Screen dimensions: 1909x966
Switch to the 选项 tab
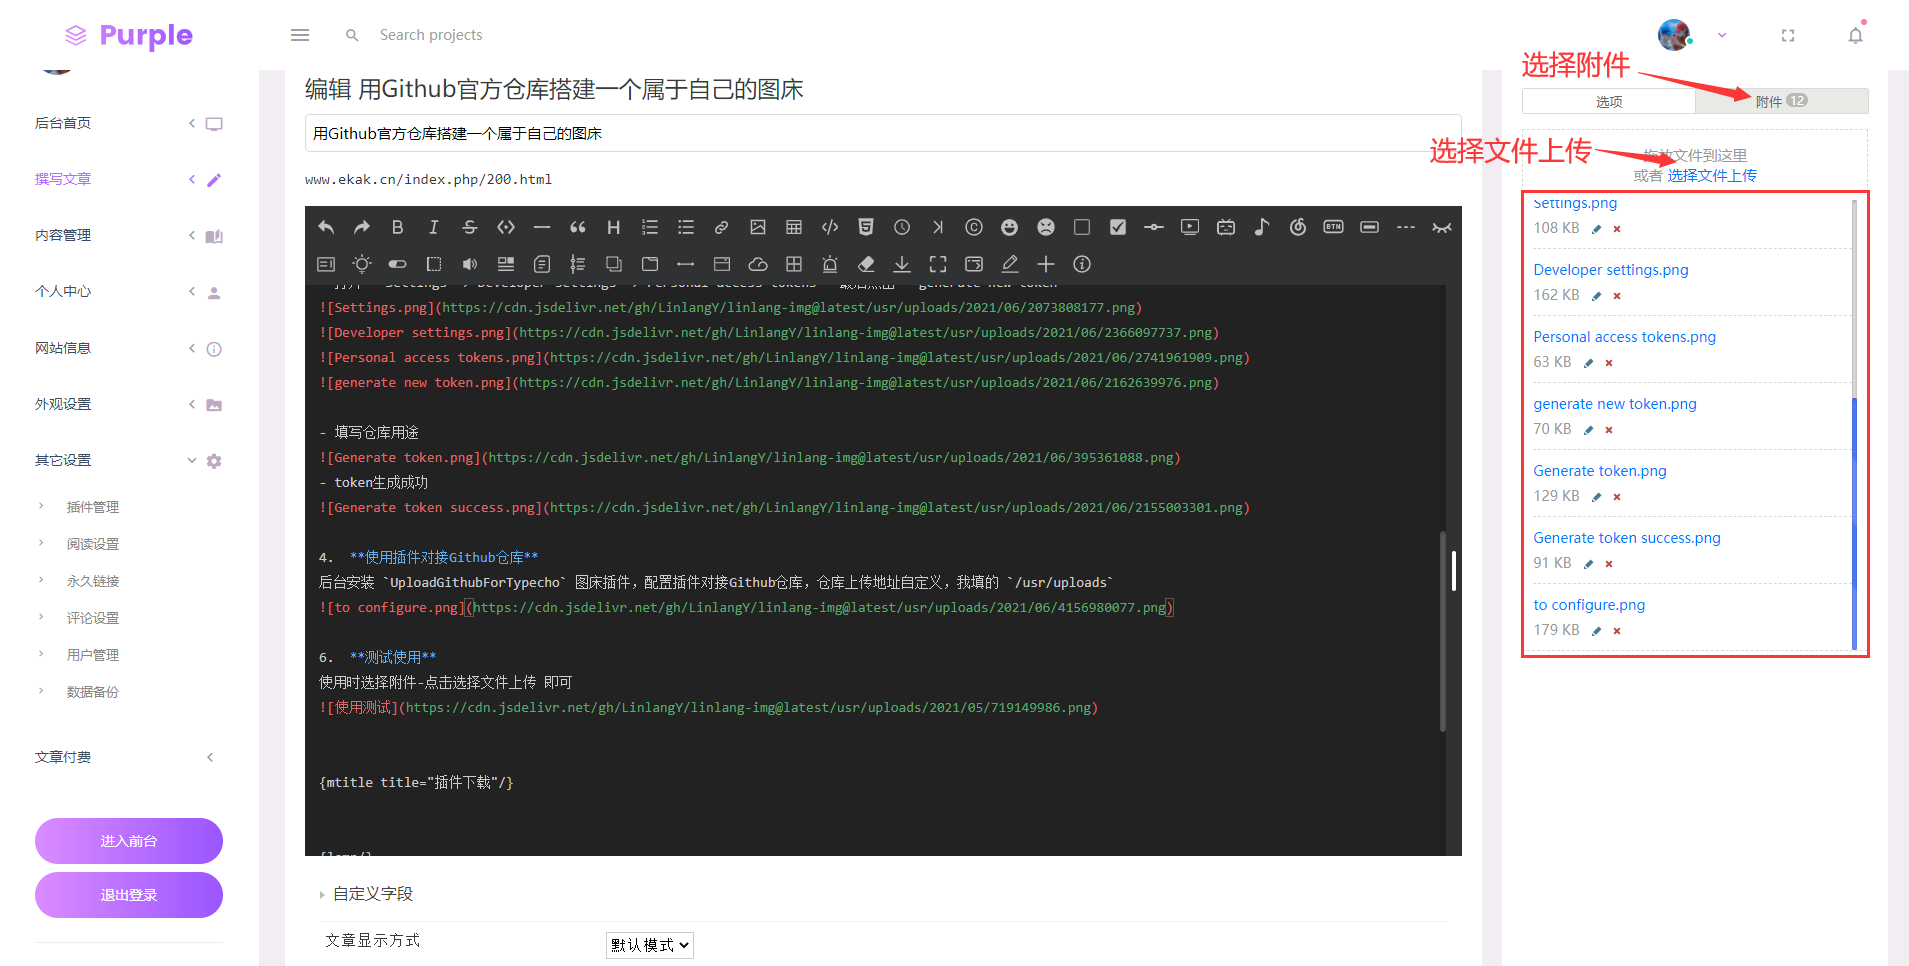[1608, 101]
